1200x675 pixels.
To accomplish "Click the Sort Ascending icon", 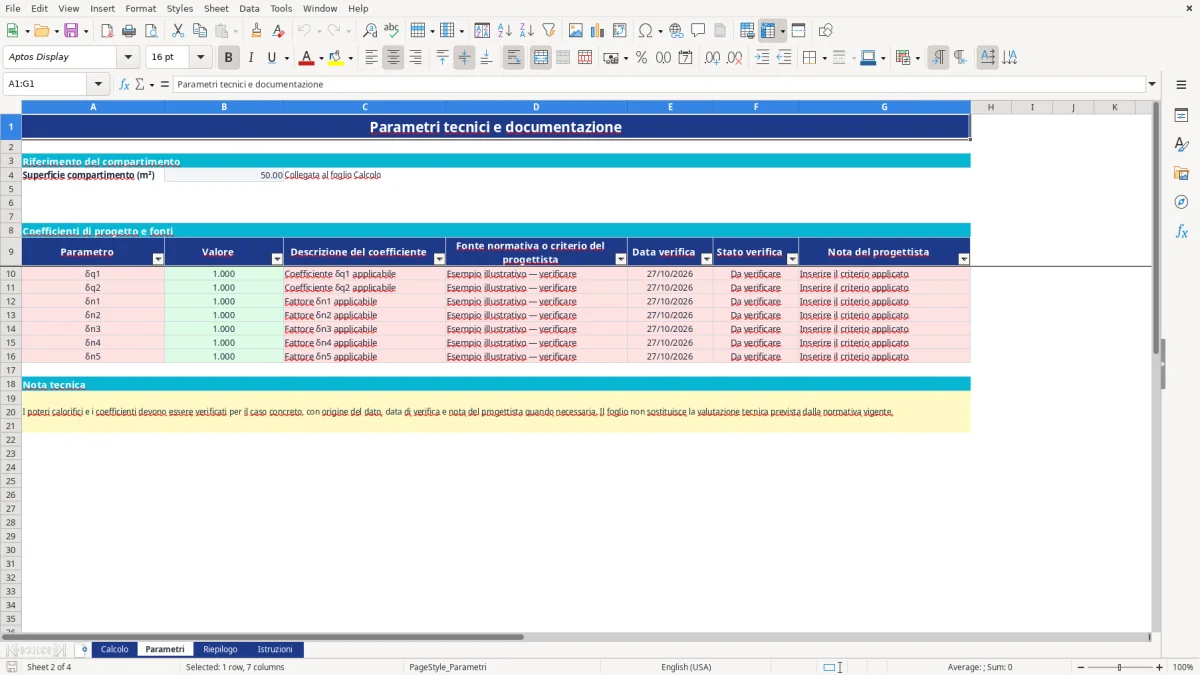I will click(505, 31).
